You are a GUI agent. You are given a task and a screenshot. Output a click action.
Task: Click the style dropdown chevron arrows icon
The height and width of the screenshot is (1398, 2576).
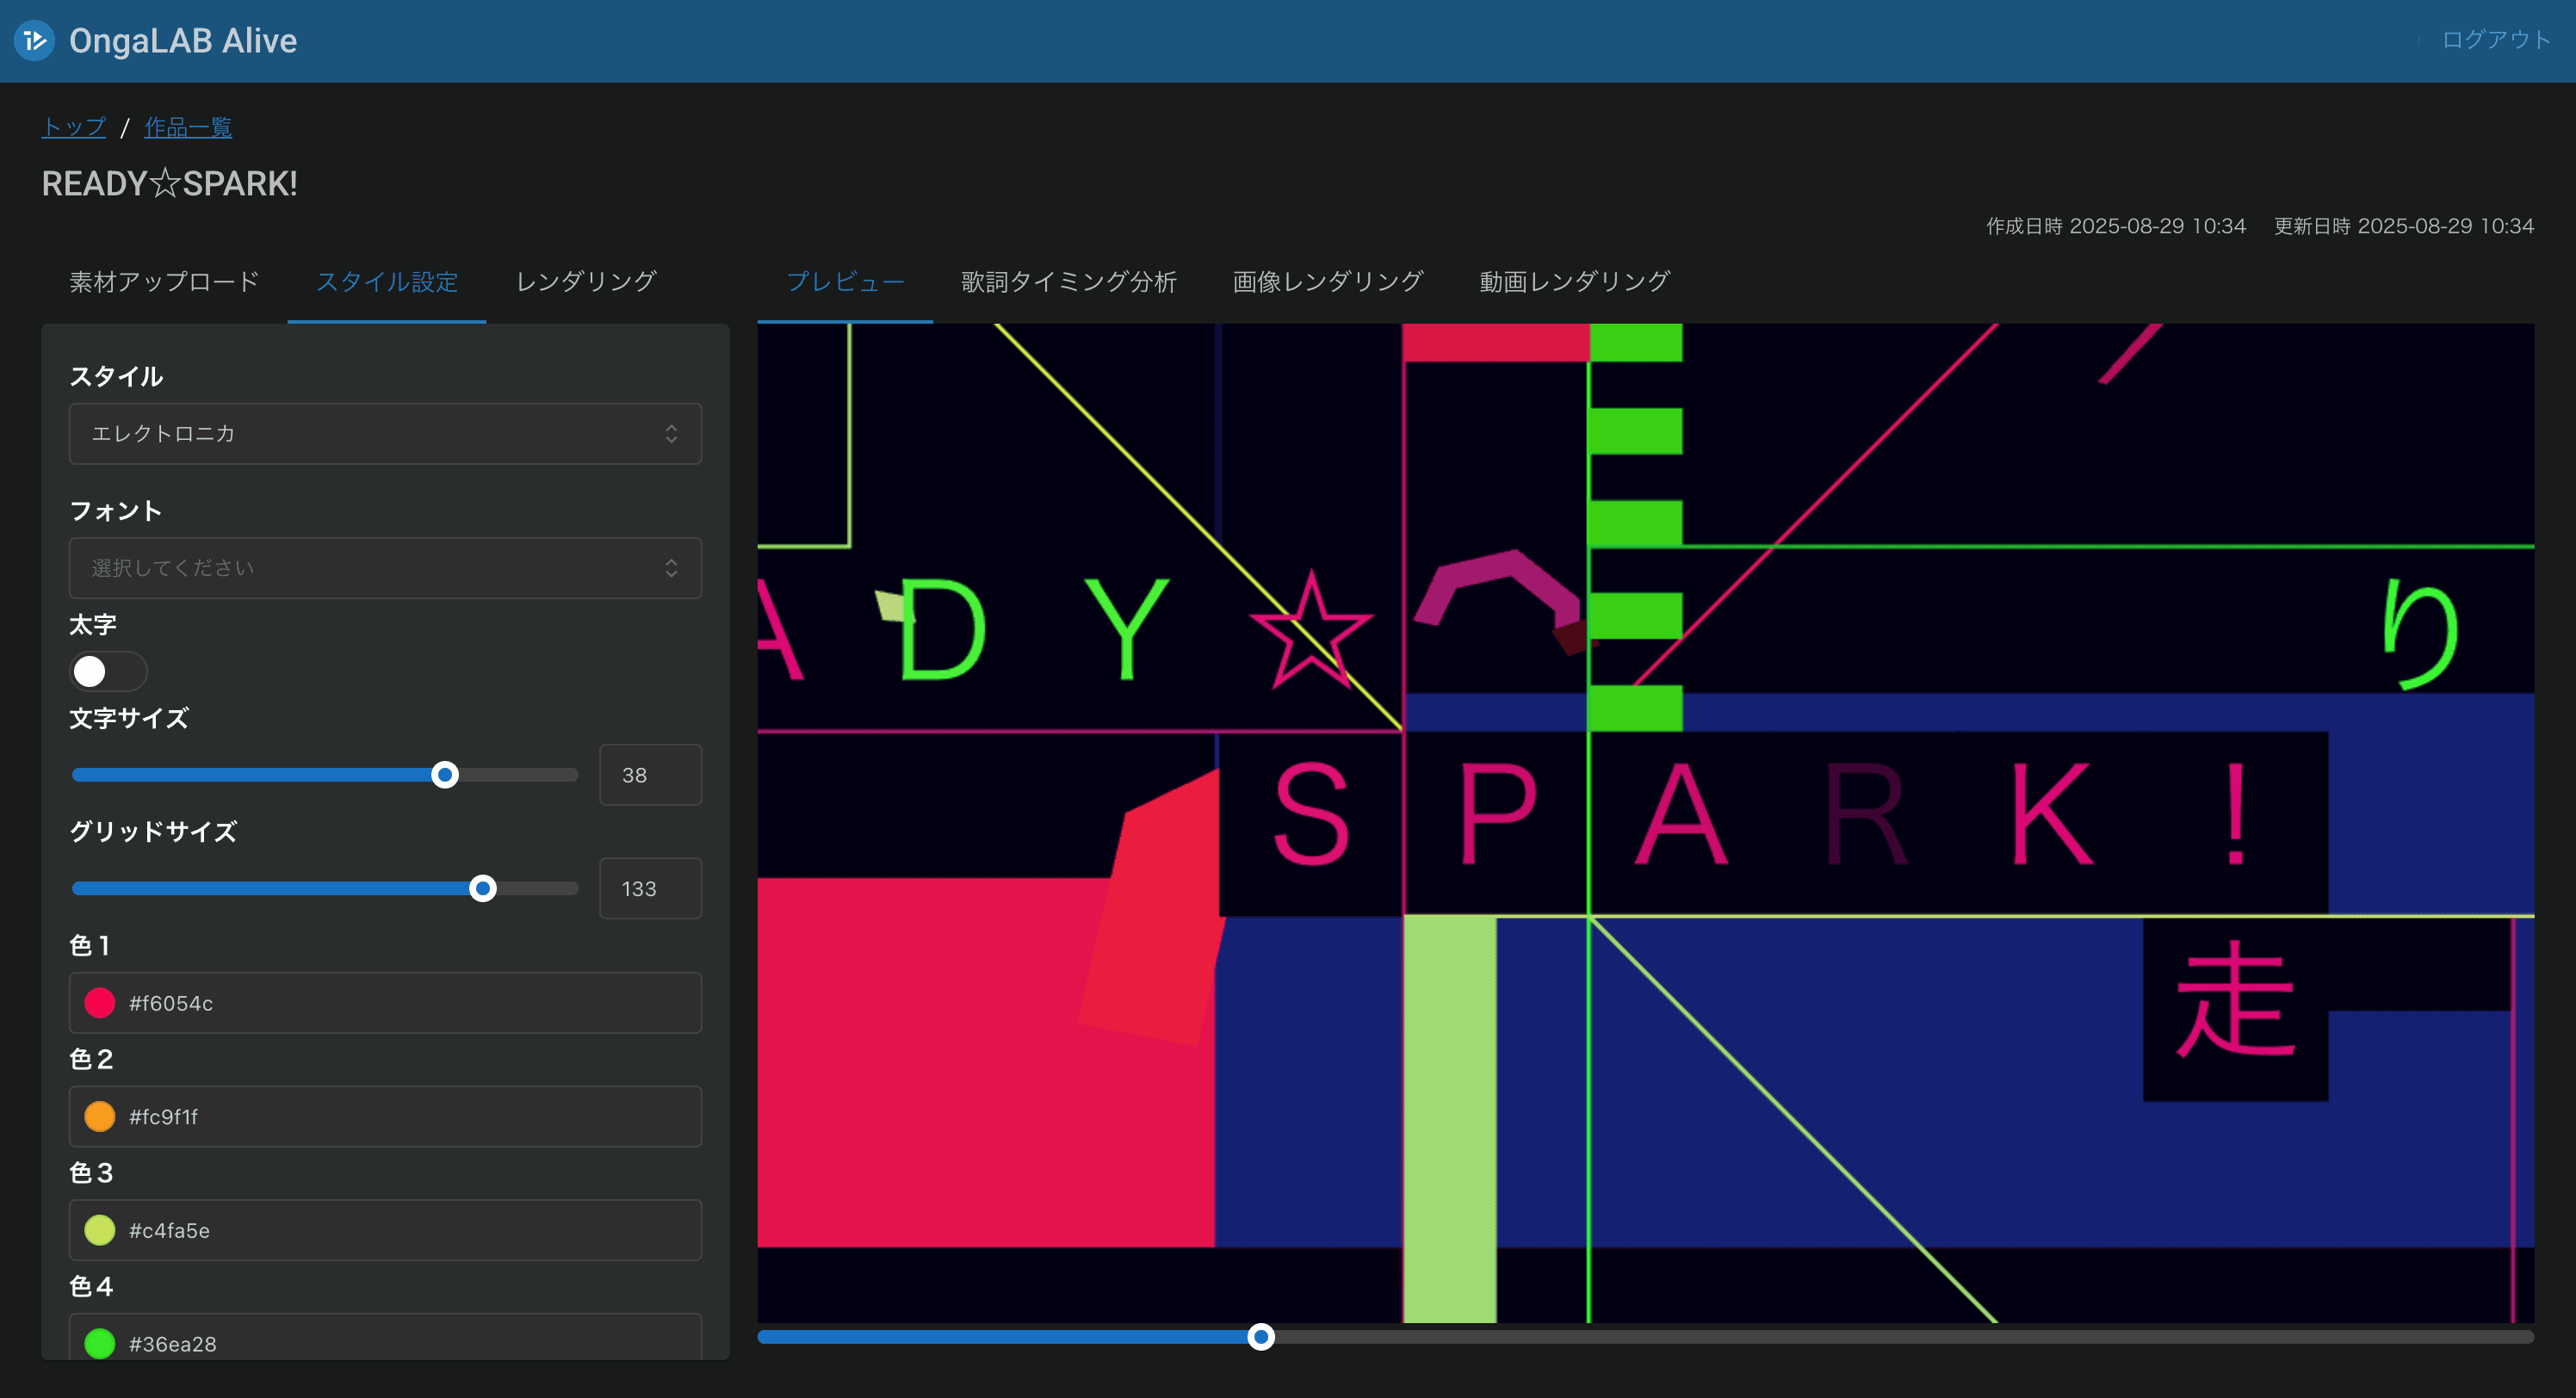(x=671, y=434)
